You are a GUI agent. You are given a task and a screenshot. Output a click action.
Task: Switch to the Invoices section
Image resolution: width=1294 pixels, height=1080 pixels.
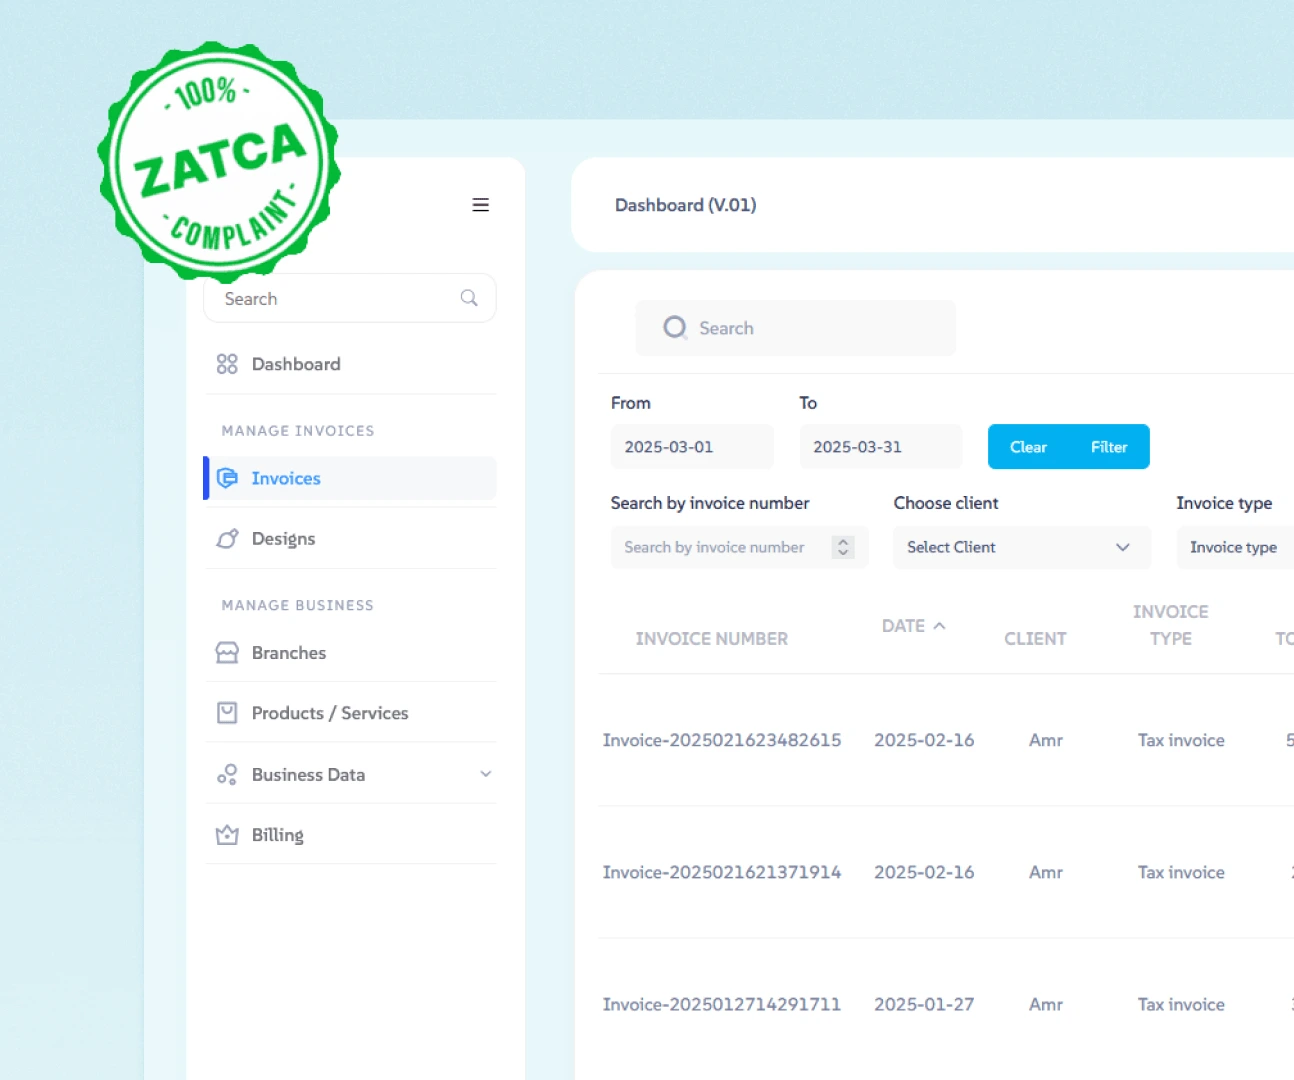coord(286,478)
